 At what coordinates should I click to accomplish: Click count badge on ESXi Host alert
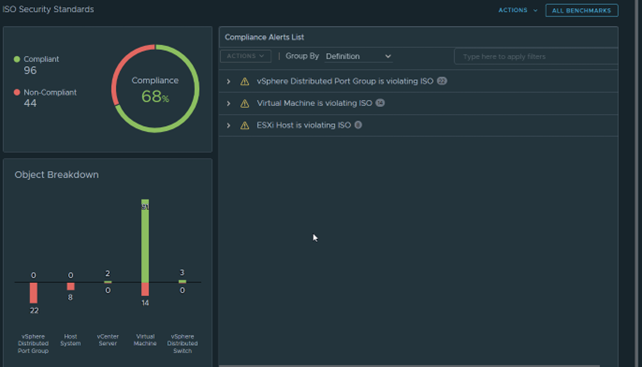tap(358, 125)
